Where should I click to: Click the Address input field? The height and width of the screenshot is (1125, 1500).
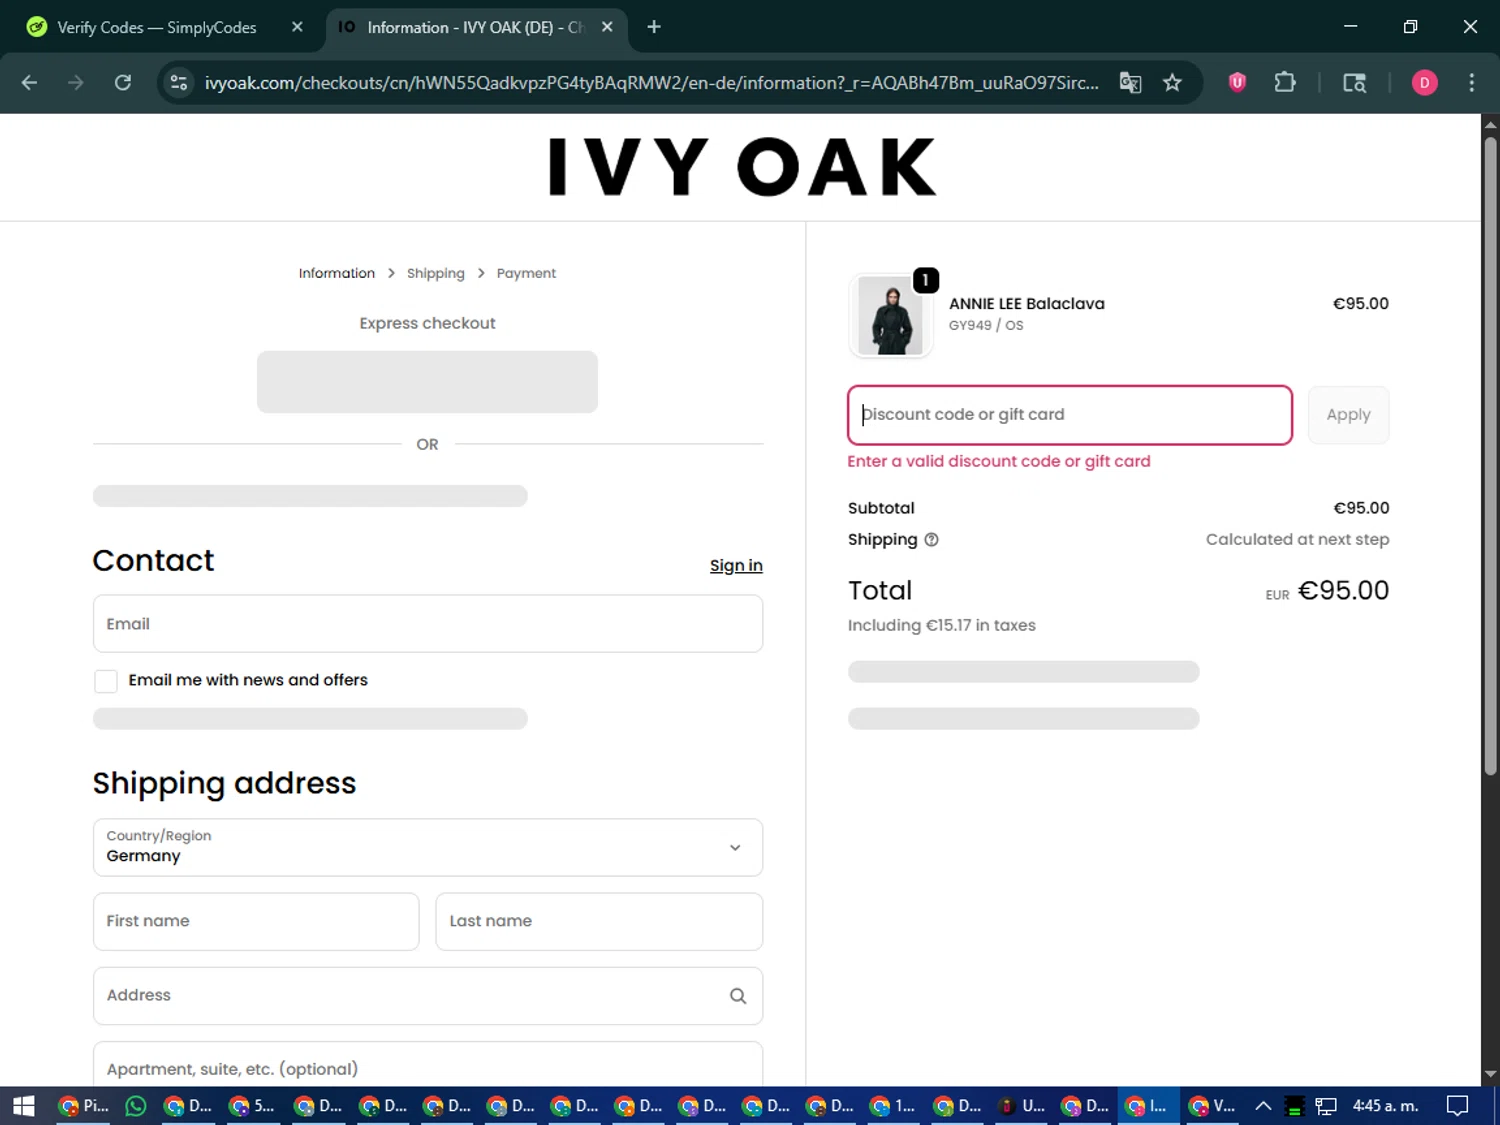click(x=428, y=996)
